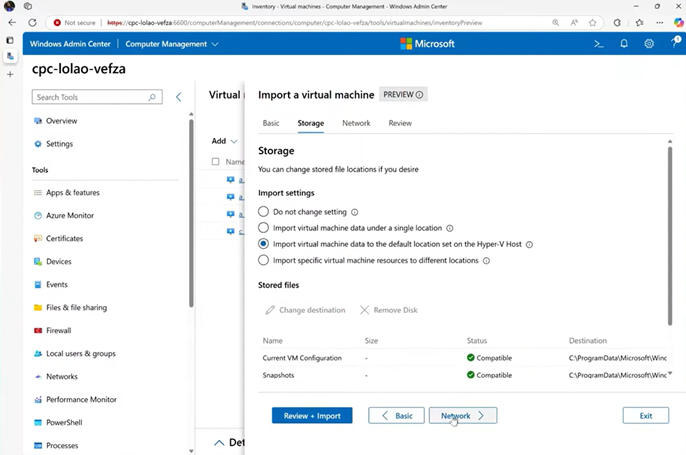Viewport: 686px width, 455px height.
Task: Switch to the Basic tab
Action: 271,123
